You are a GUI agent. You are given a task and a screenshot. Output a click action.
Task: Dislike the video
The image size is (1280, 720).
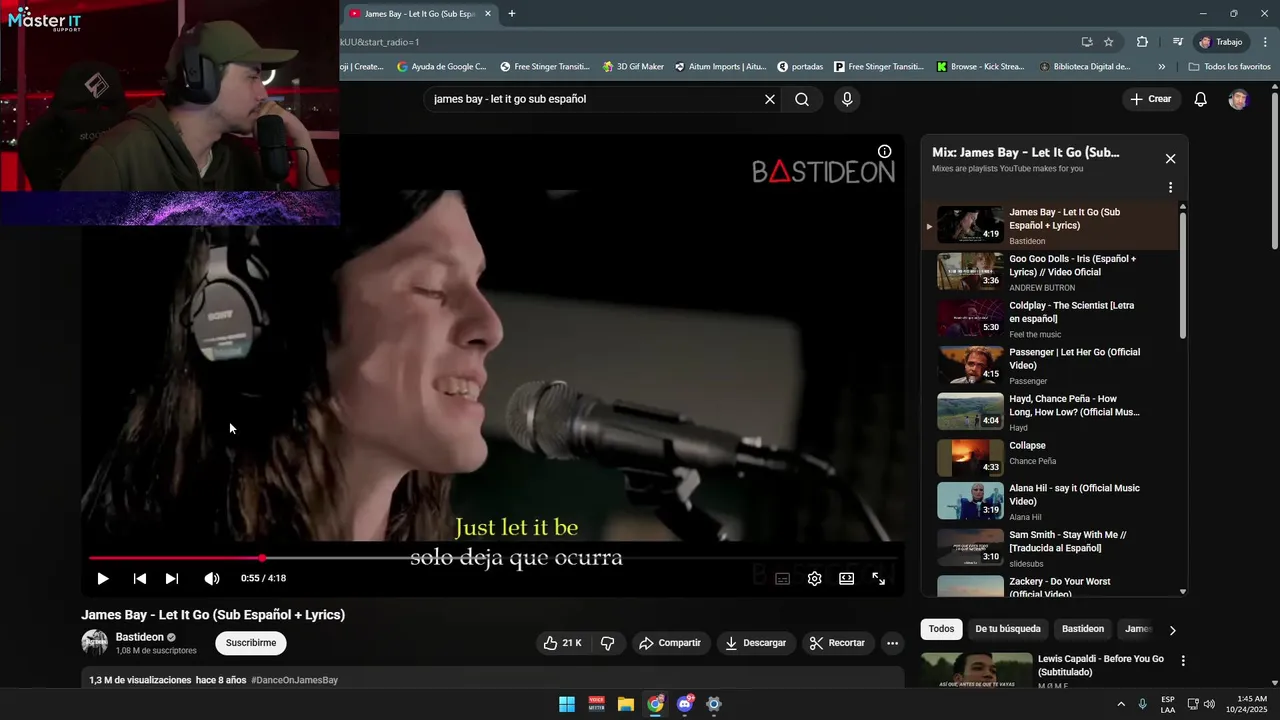point(607,643)
